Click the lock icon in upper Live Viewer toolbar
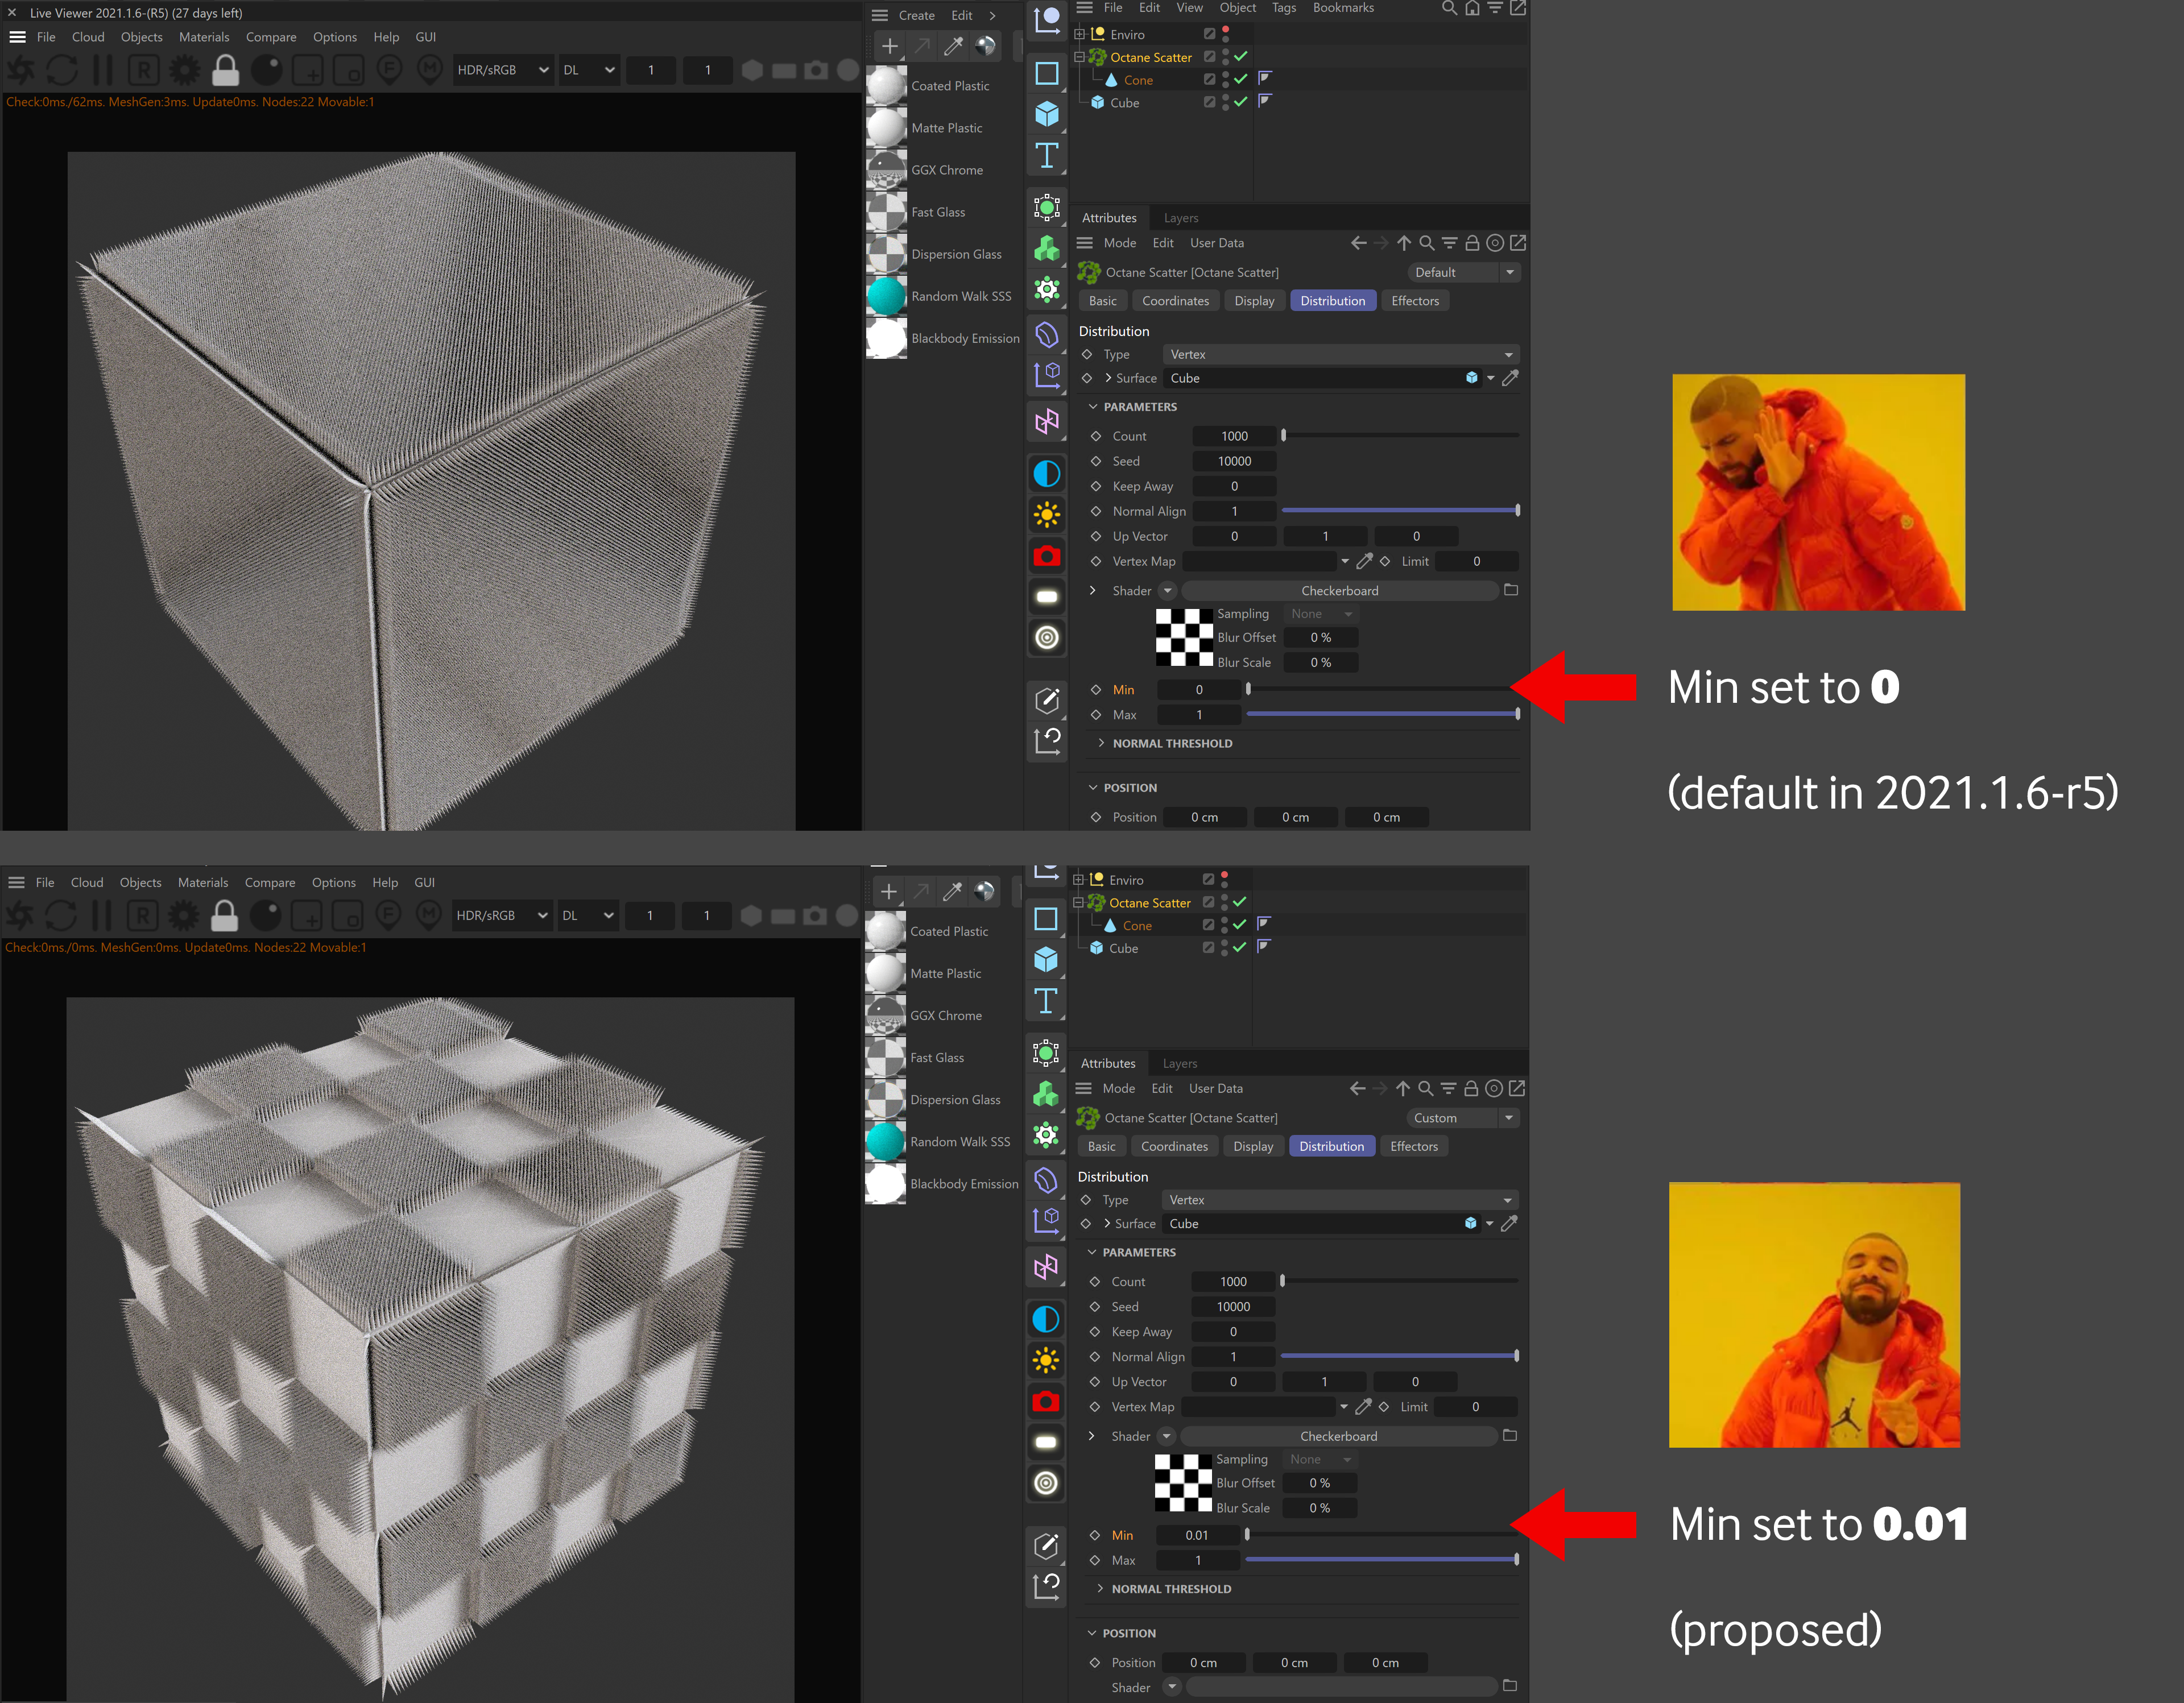This screenshot has height=1703, width=2184. [x=226, y=70]
